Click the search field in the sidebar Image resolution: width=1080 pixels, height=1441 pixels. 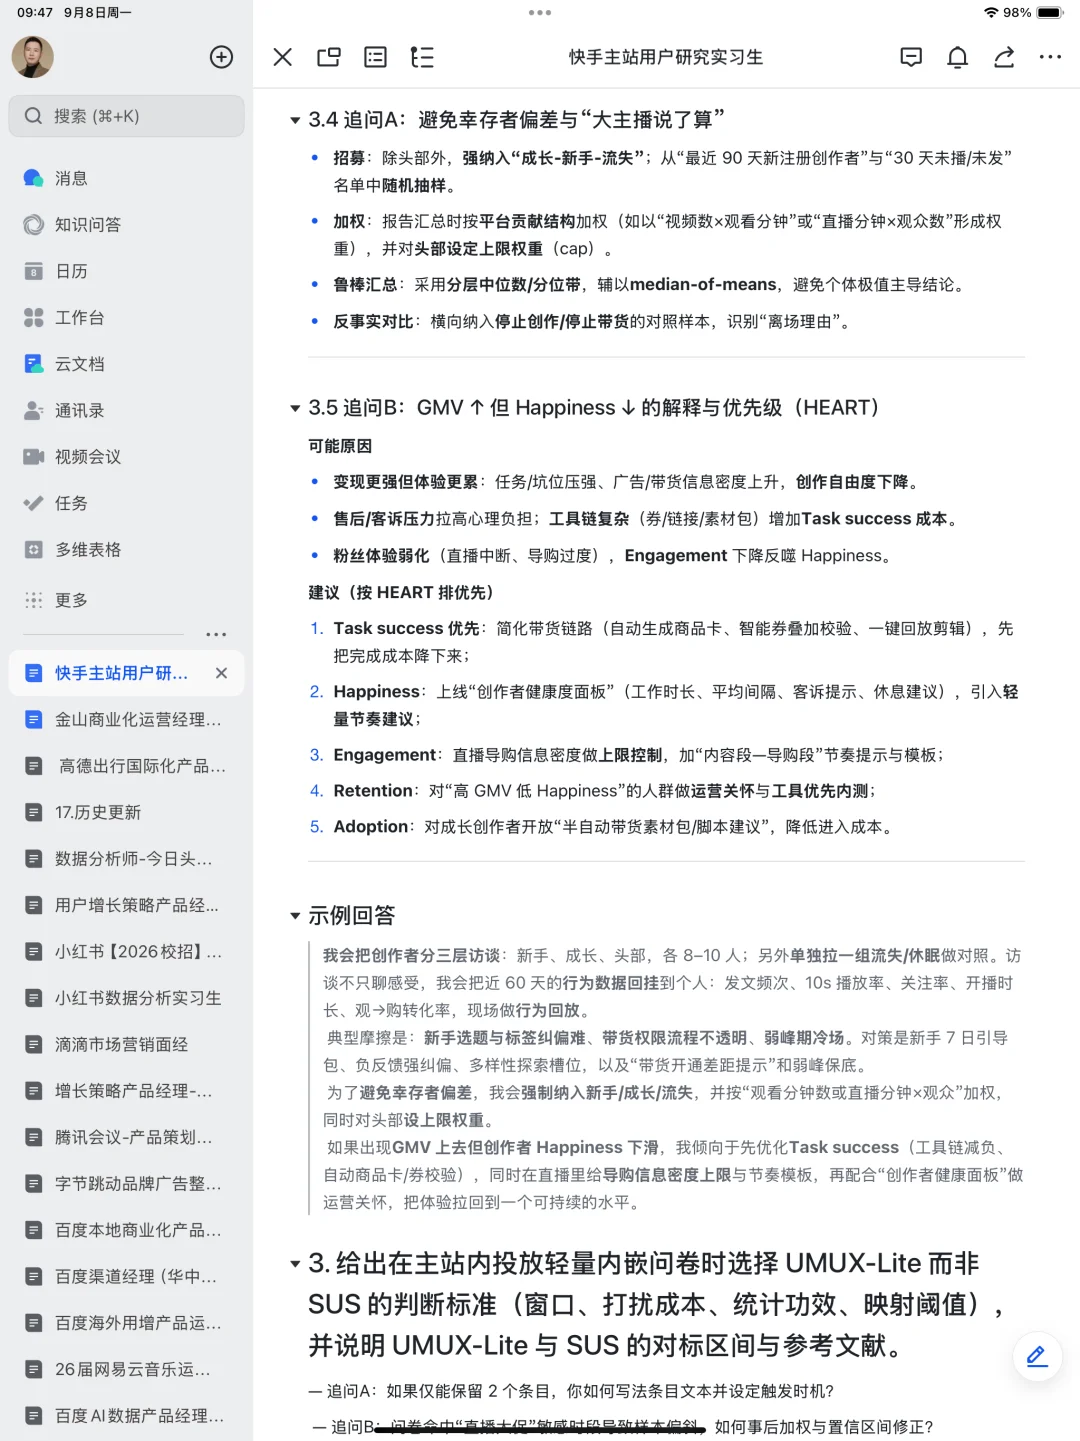(126, 116)
